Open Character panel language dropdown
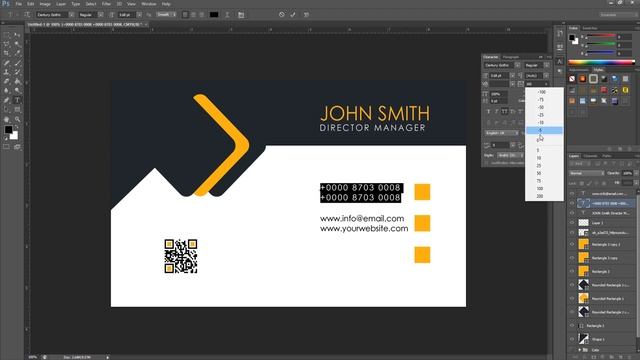 pos(502,133)
